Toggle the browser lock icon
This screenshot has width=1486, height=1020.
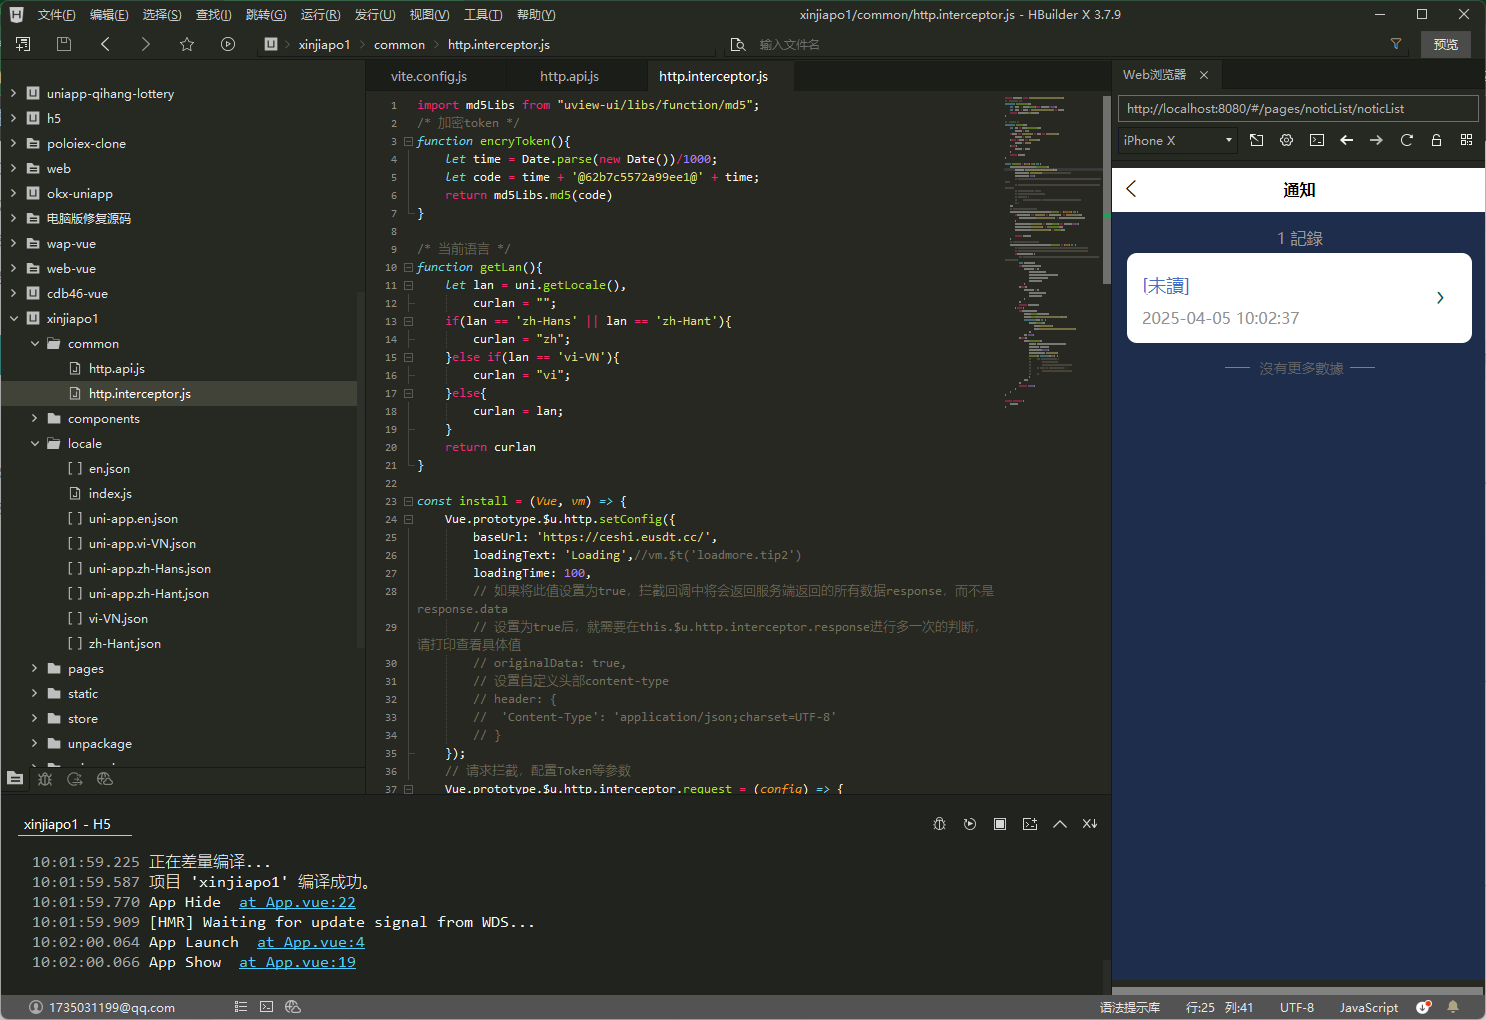[1437, 140]
